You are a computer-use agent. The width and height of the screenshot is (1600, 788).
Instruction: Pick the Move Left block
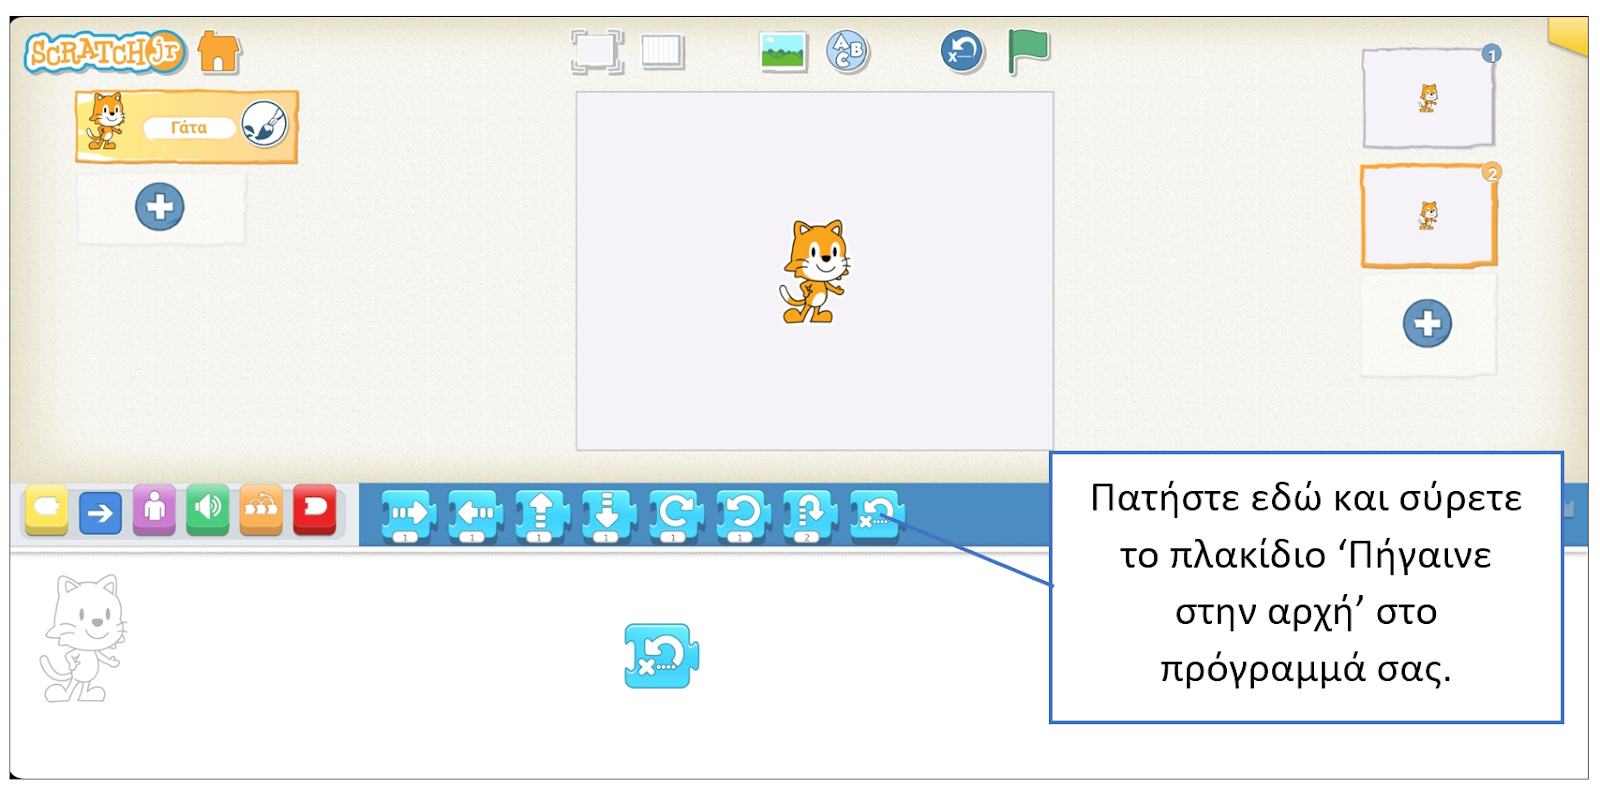(x=474, y=516)
